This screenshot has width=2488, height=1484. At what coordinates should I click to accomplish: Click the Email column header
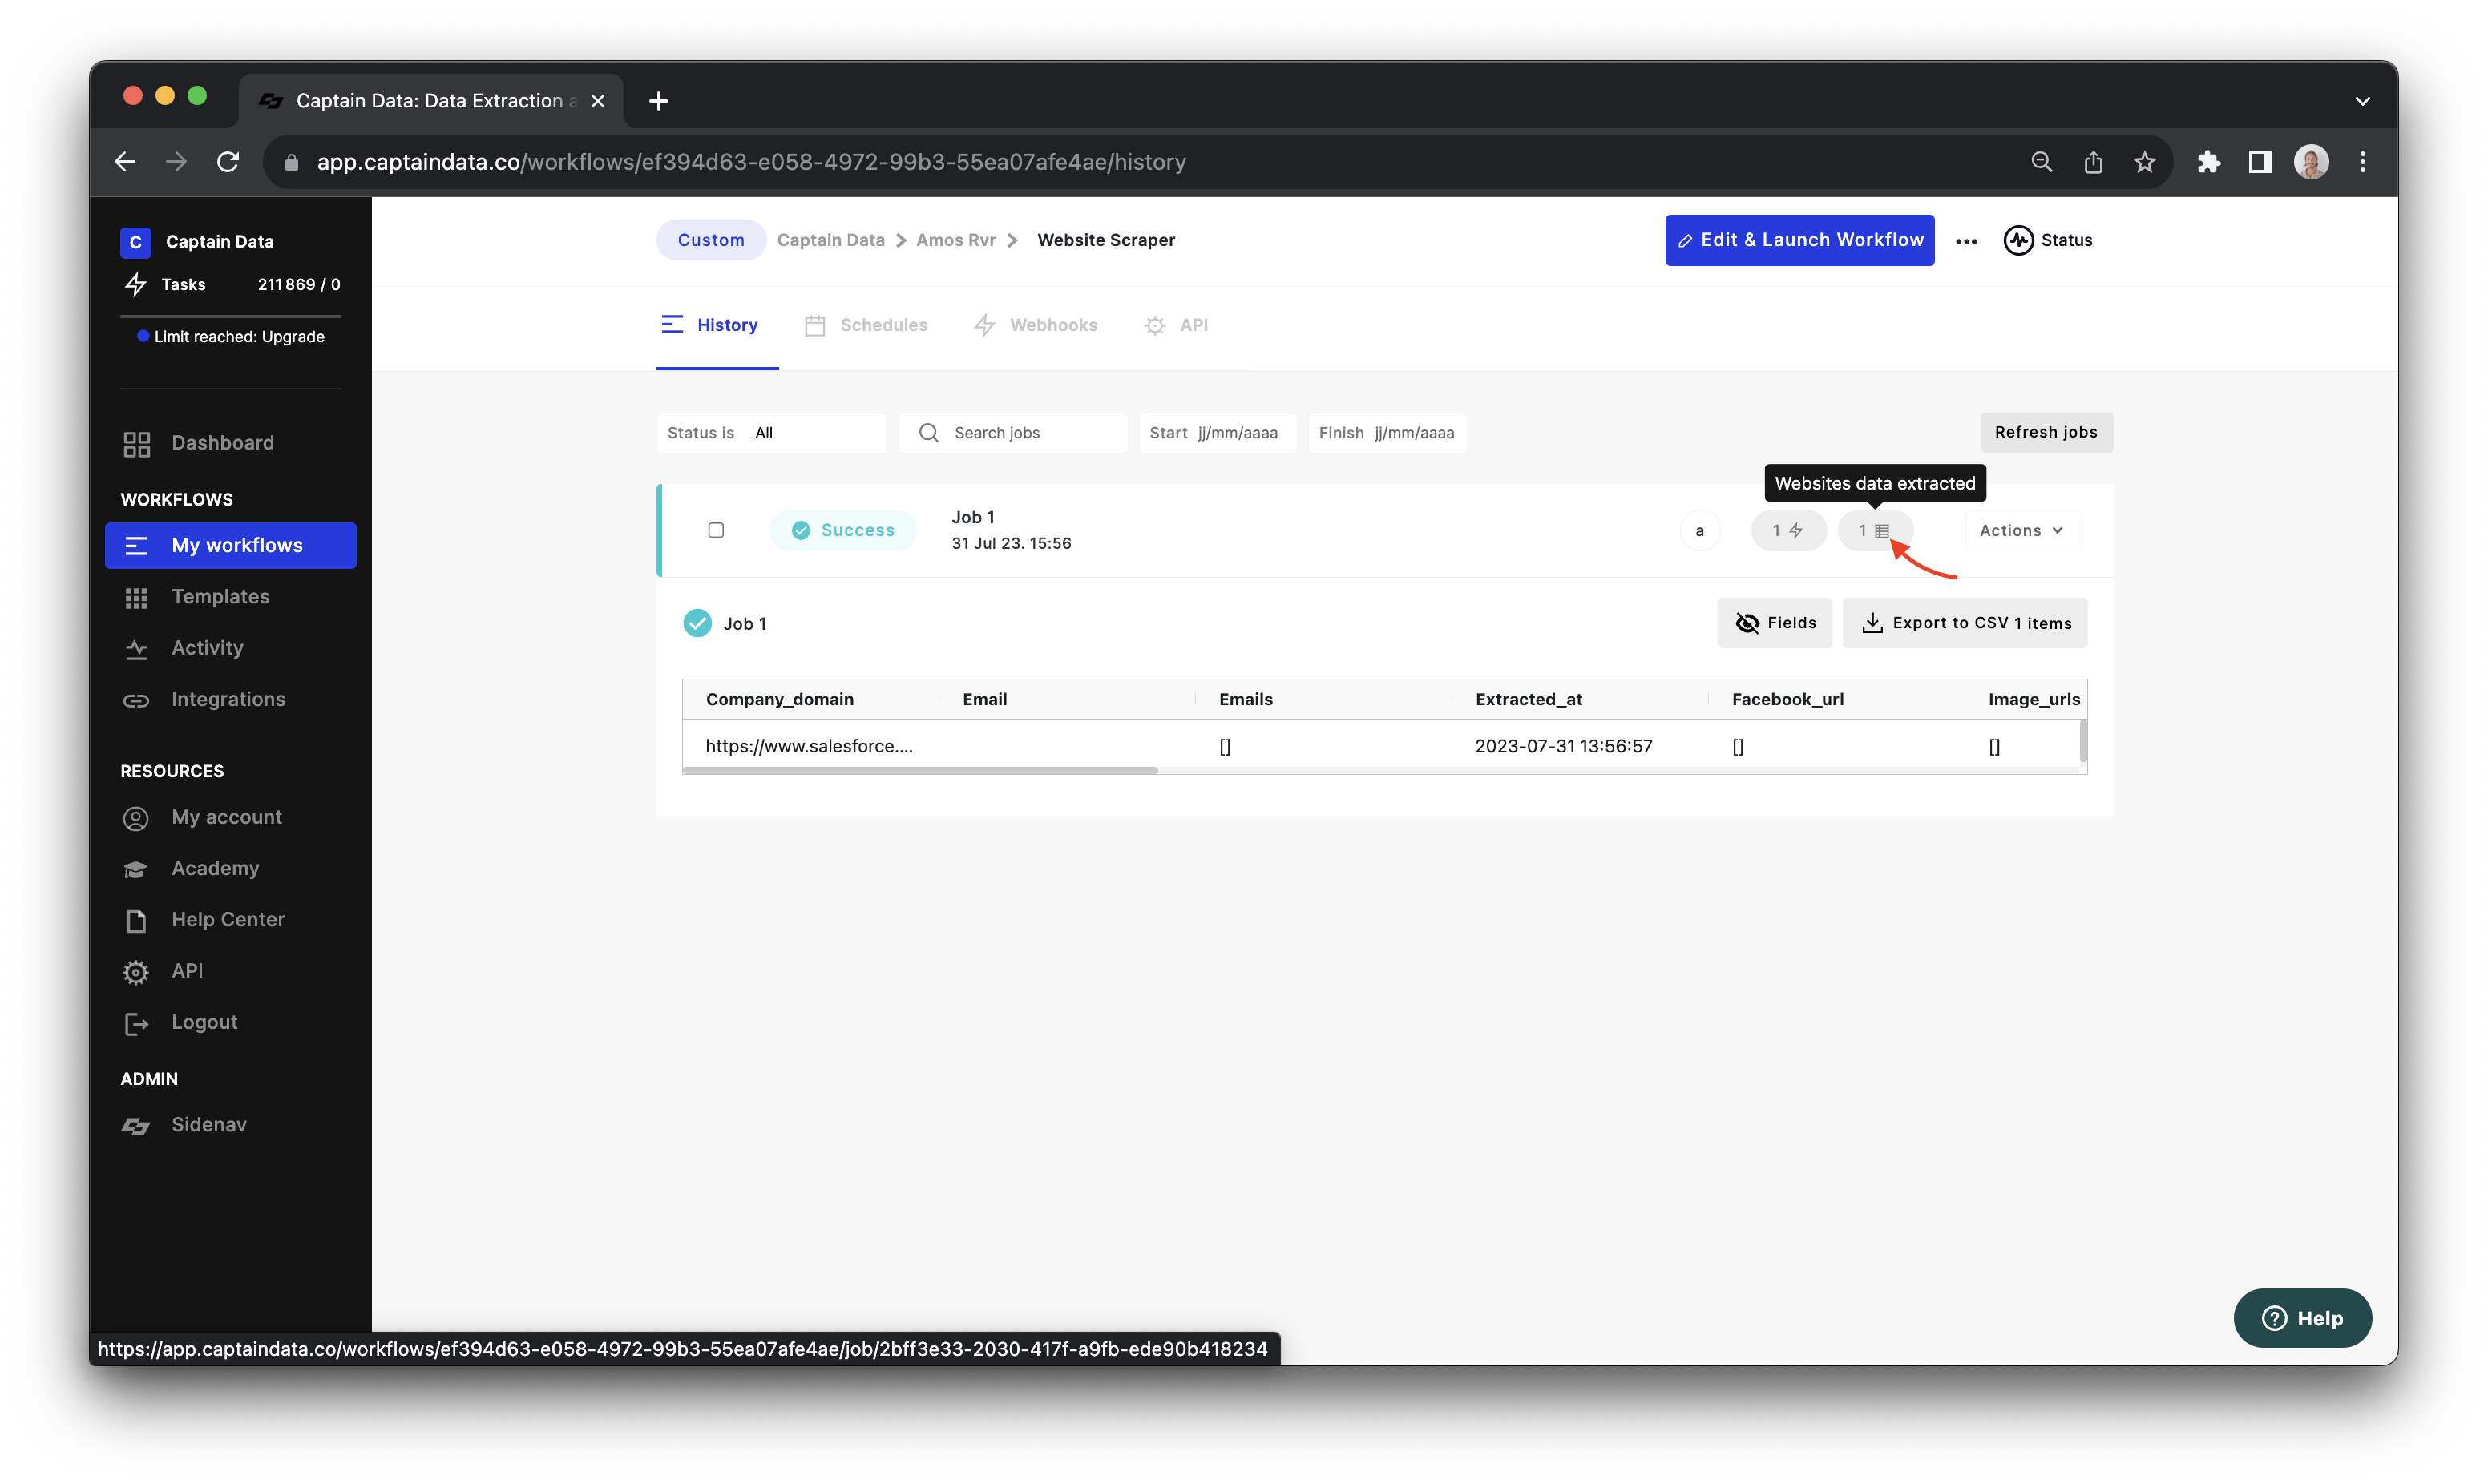click(x=985, y=700)
